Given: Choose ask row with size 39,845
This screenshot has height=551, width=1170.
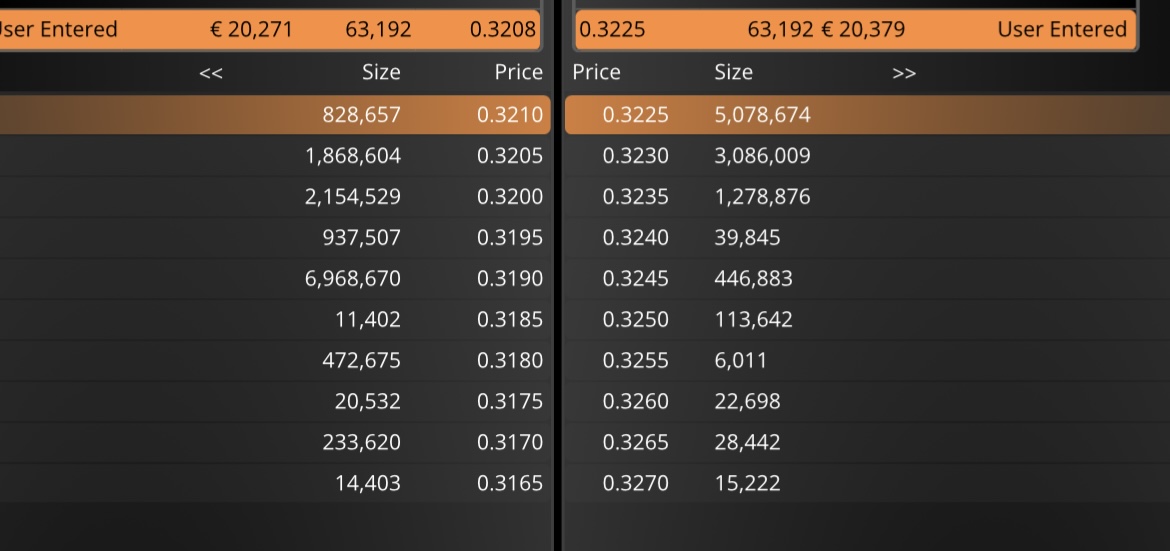Looking at the screenshot, I should (867, 237).
